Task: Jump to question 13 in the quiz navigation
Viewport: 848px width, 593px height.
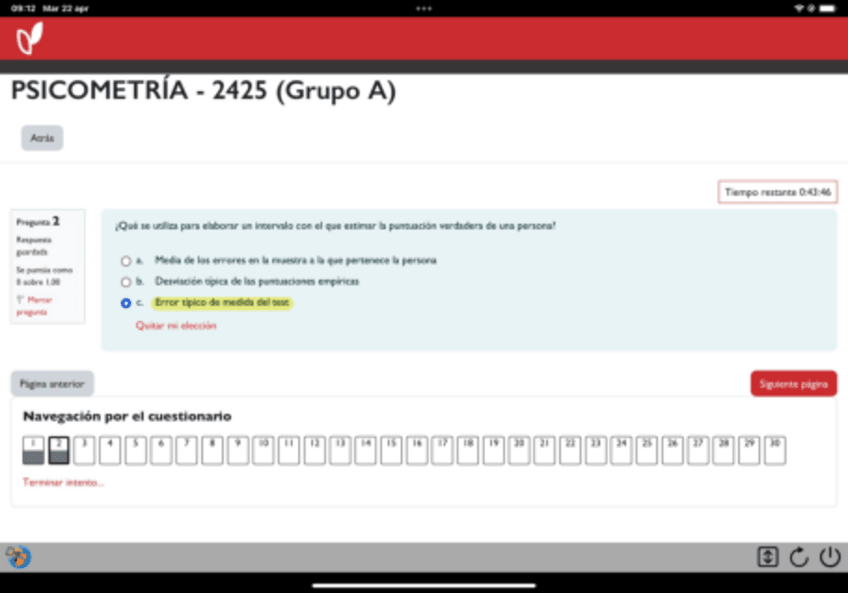Action: coord(340,450)
